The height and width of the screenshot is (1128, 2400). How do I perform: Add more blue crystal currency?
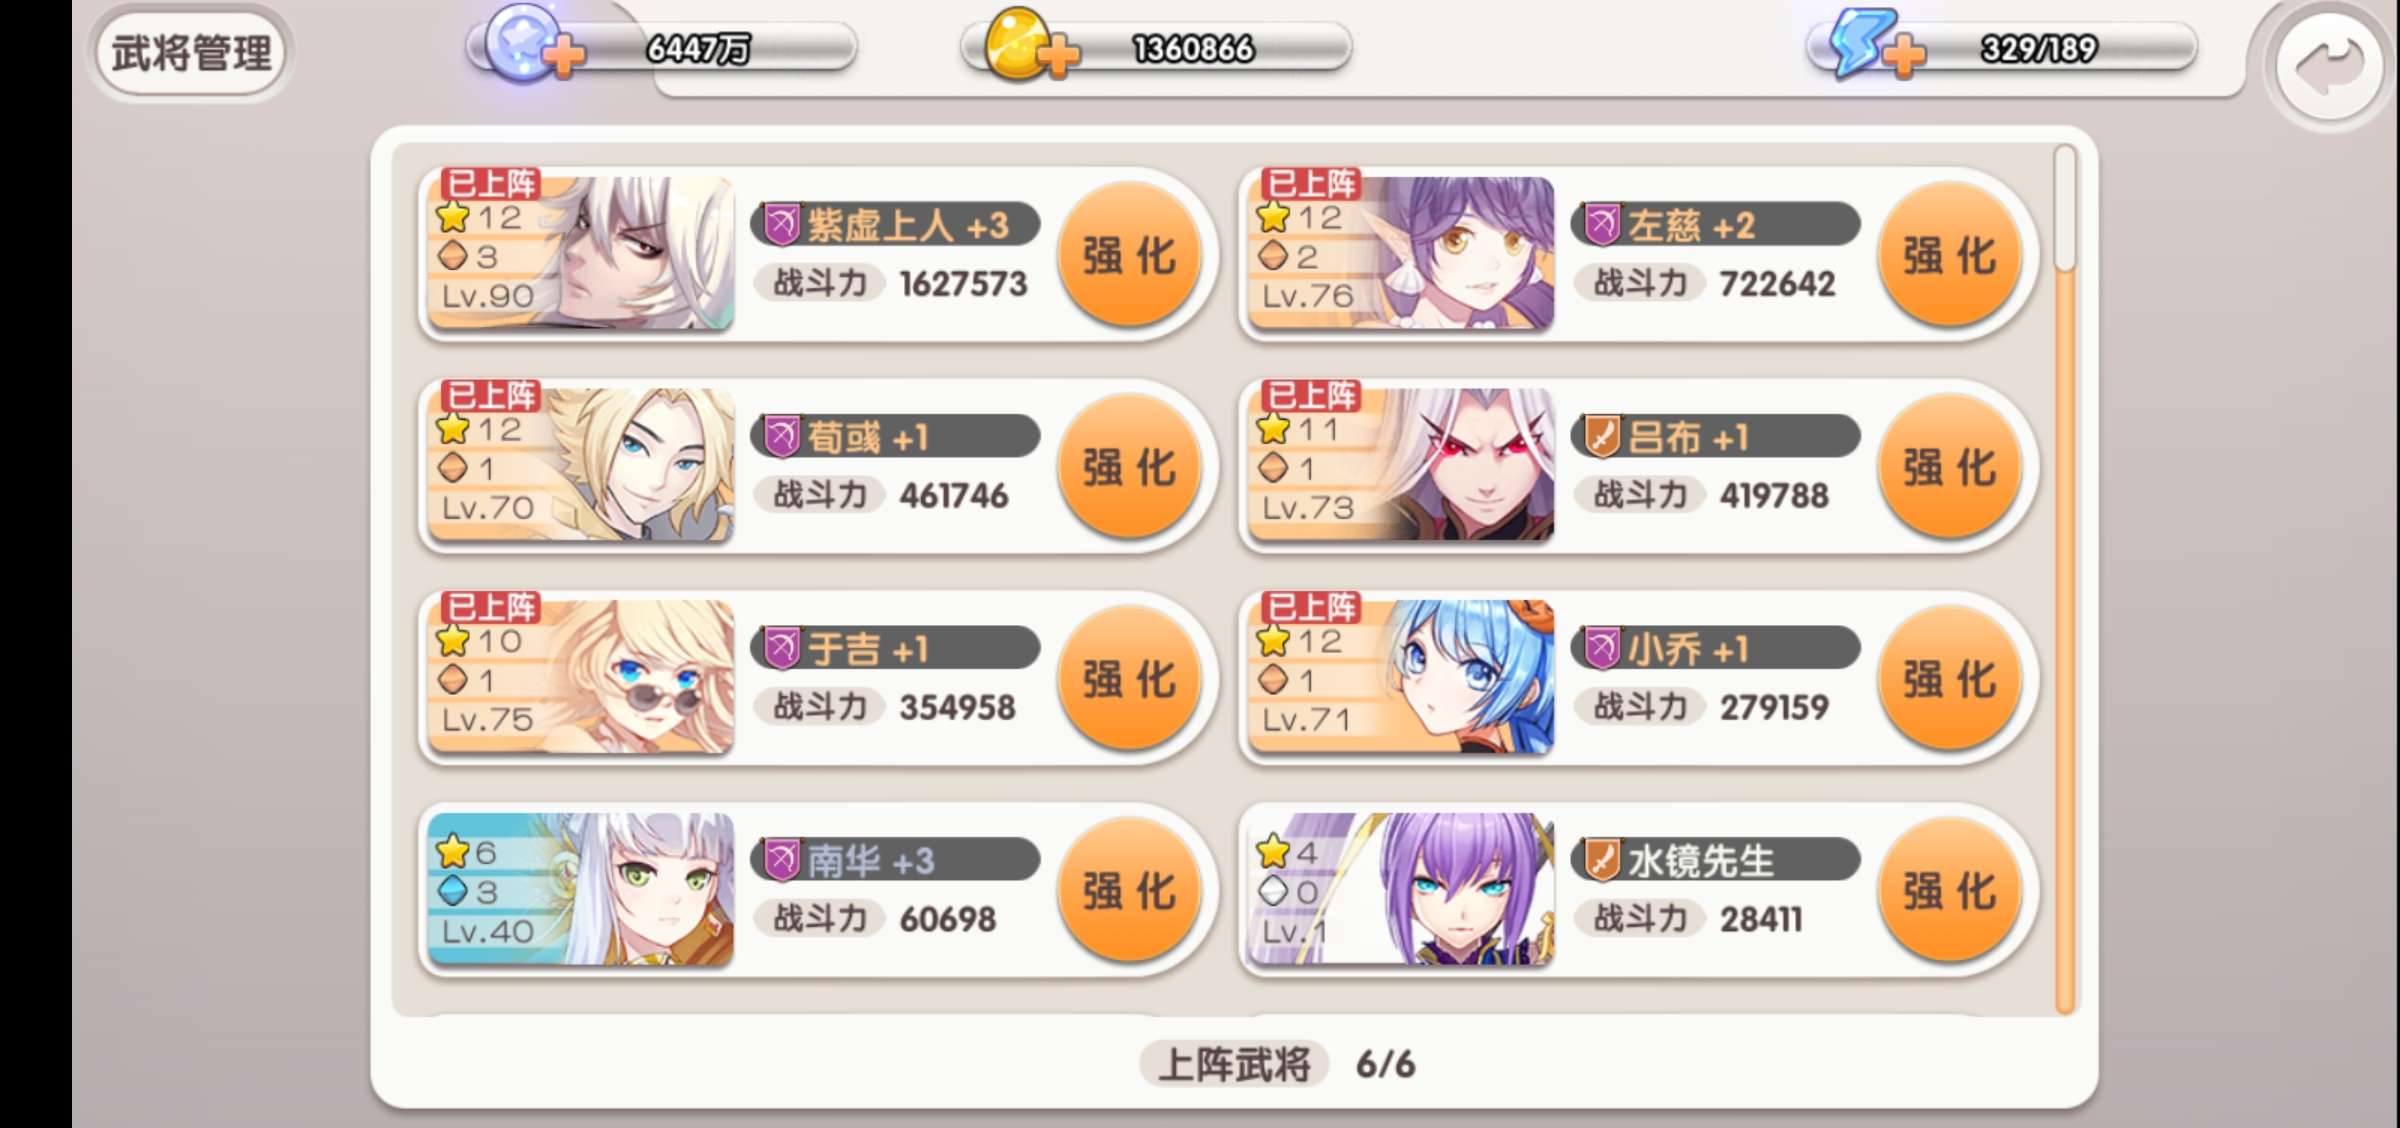coord(565,56)
